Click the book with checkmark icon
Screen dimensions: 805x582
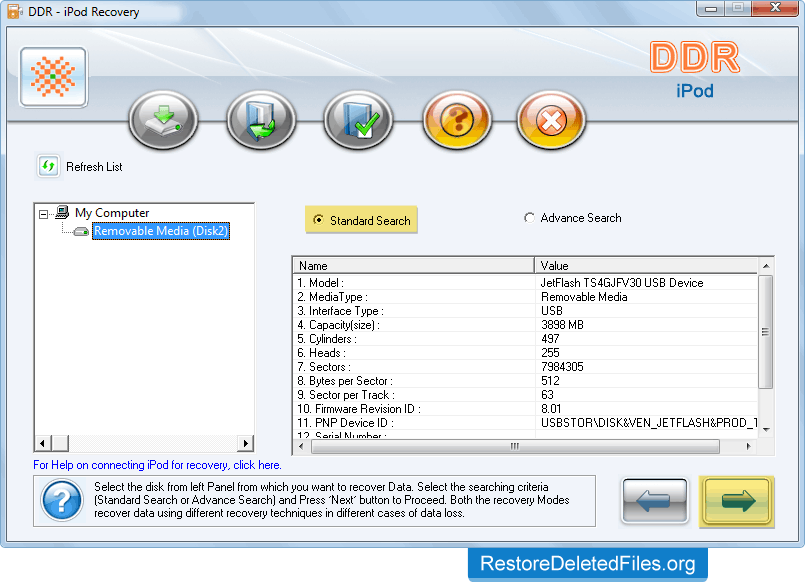[x=358, y=120]
